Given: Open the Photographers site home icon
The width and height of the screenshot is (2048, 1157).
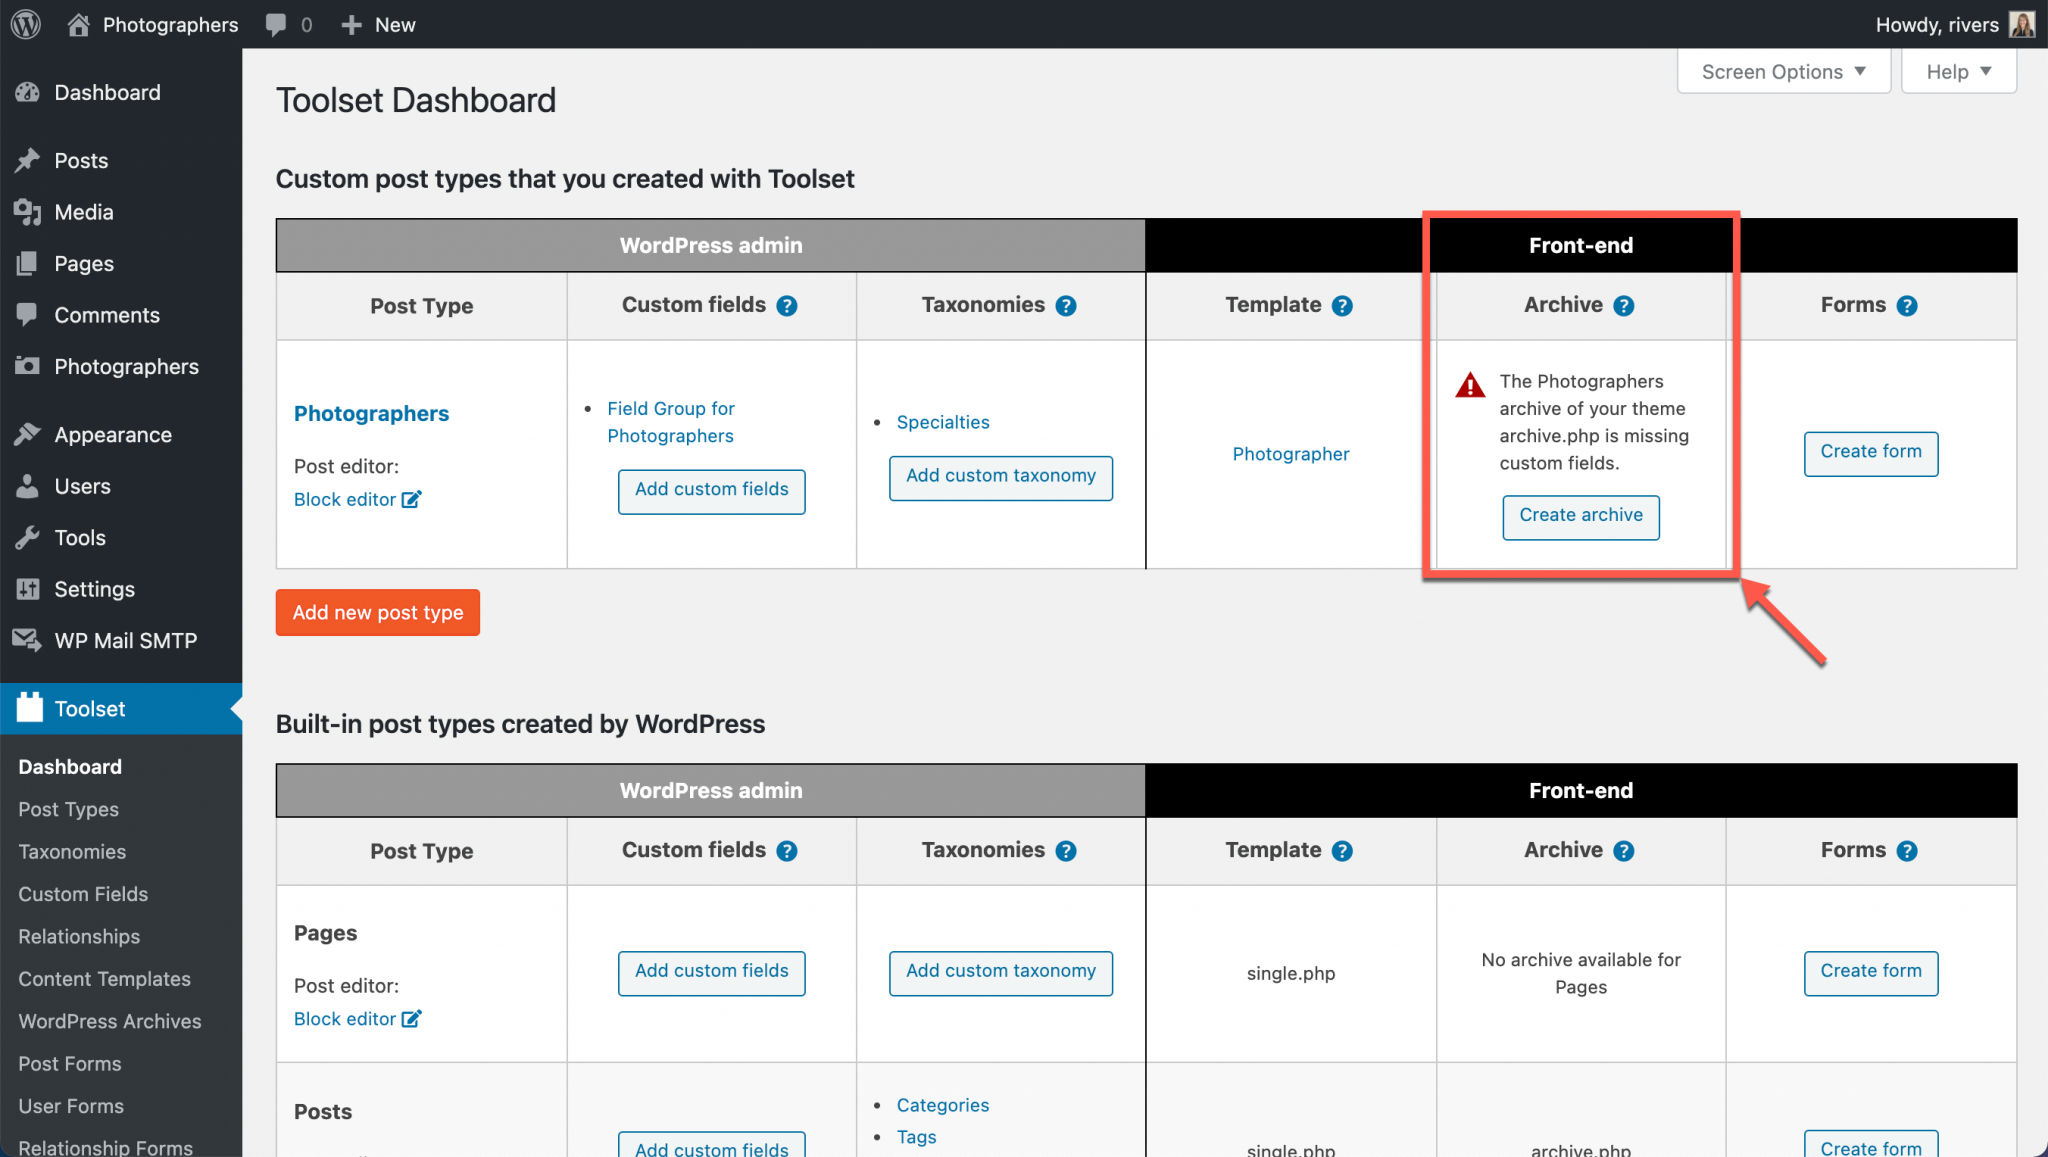Looking at the screenshot, I should (78, 25).
